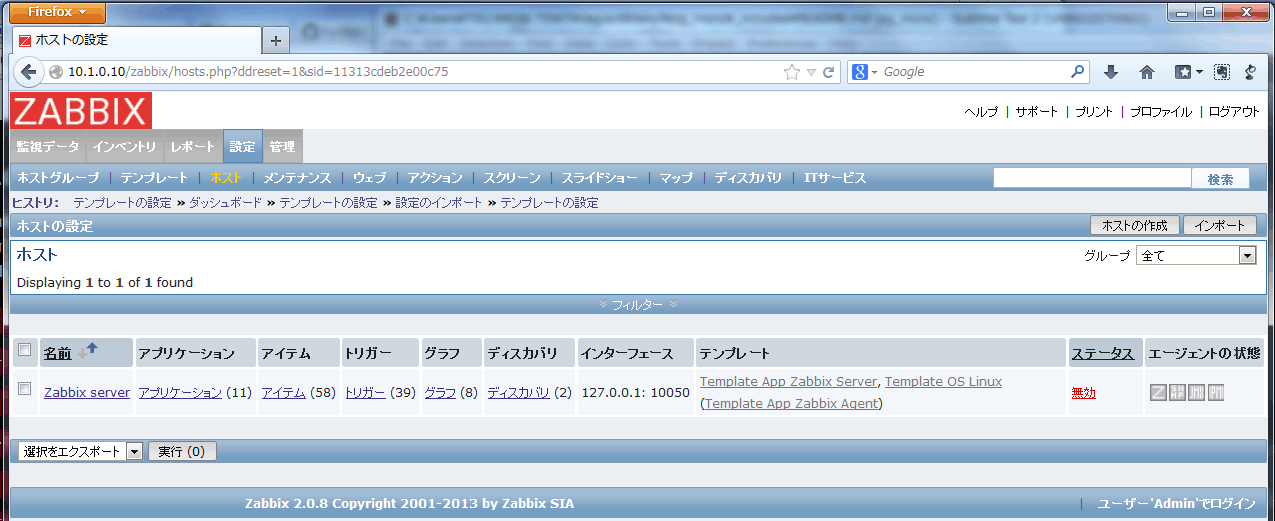
Task: Open the Firefox menu button dropdown
Action: (x=60, y=12)
